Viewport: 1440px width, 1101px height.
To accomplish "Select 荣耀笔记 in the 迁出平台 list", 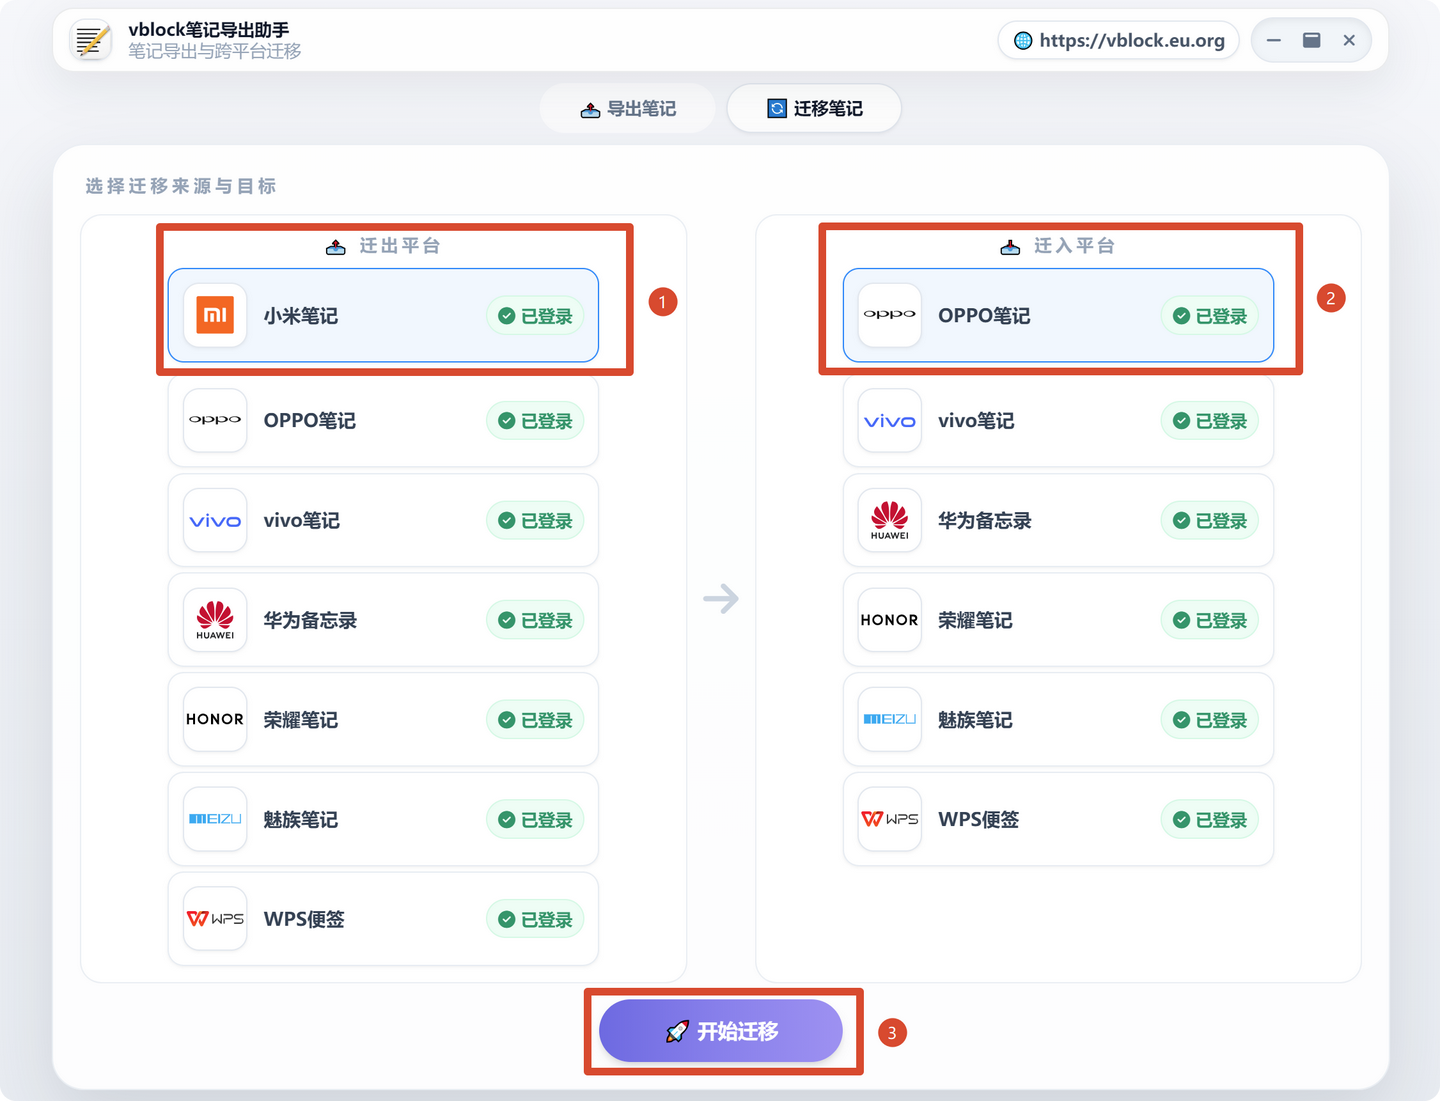I will point(383,719).
